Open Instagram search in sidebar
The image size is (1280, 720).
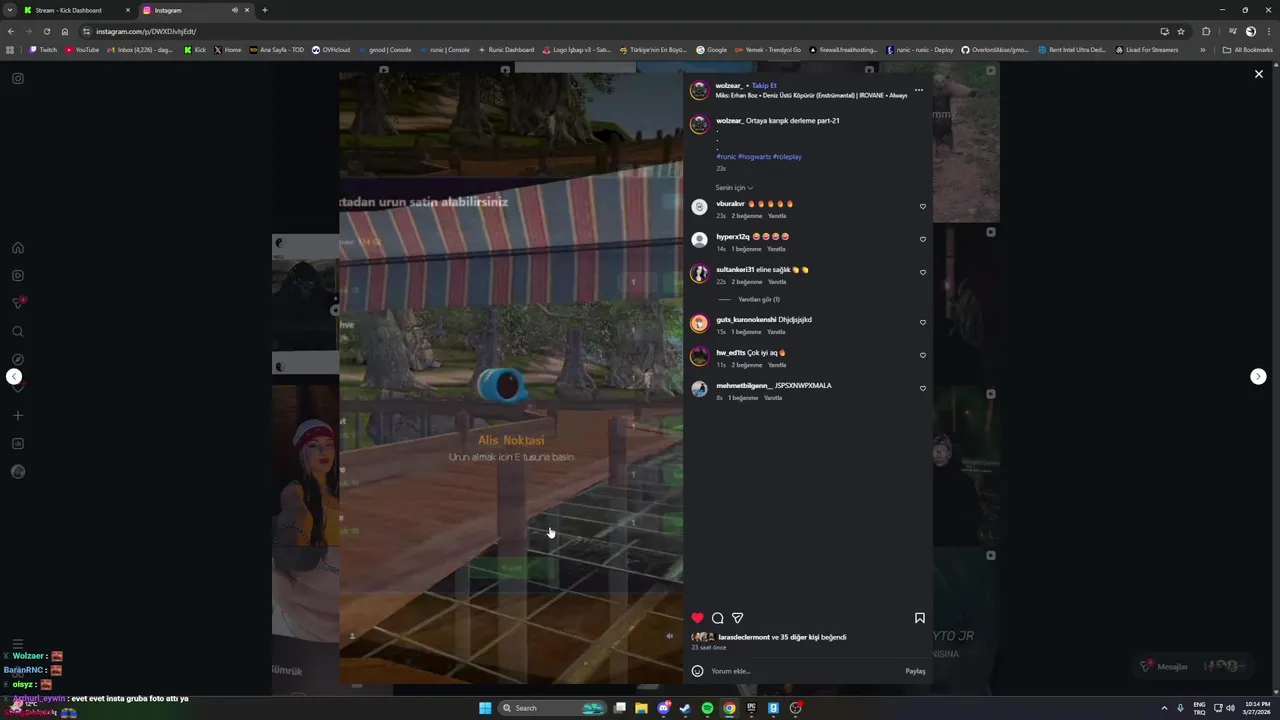pos(18,331)
